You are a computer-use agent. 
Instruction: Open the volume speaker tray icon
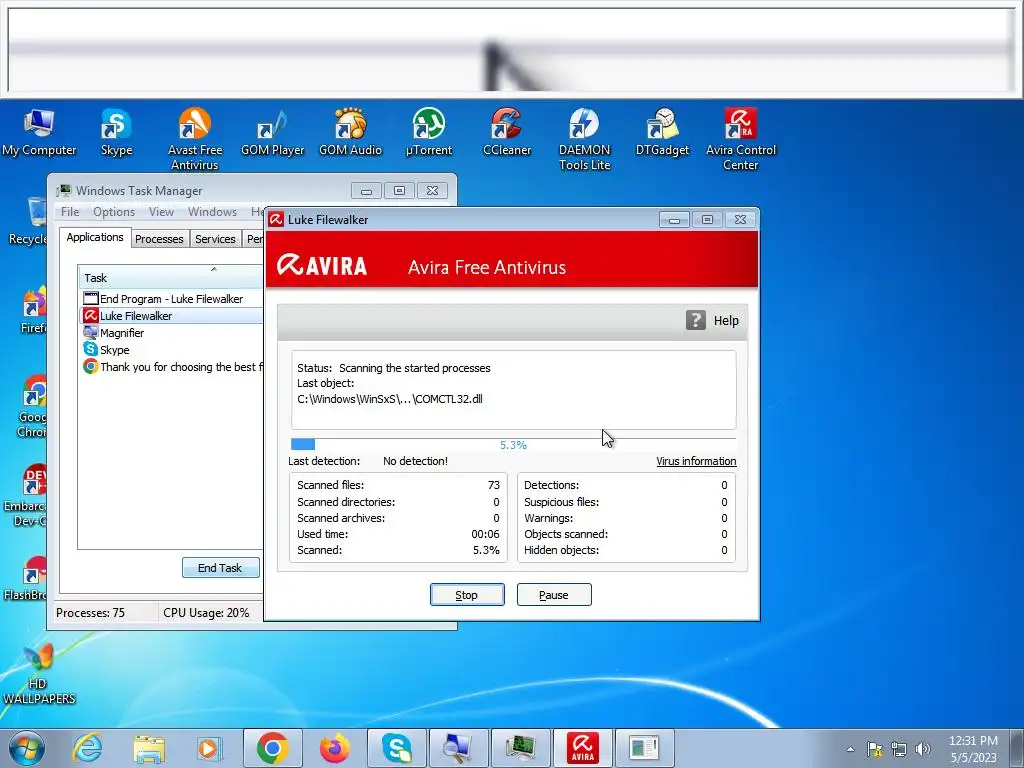(923, 749)
